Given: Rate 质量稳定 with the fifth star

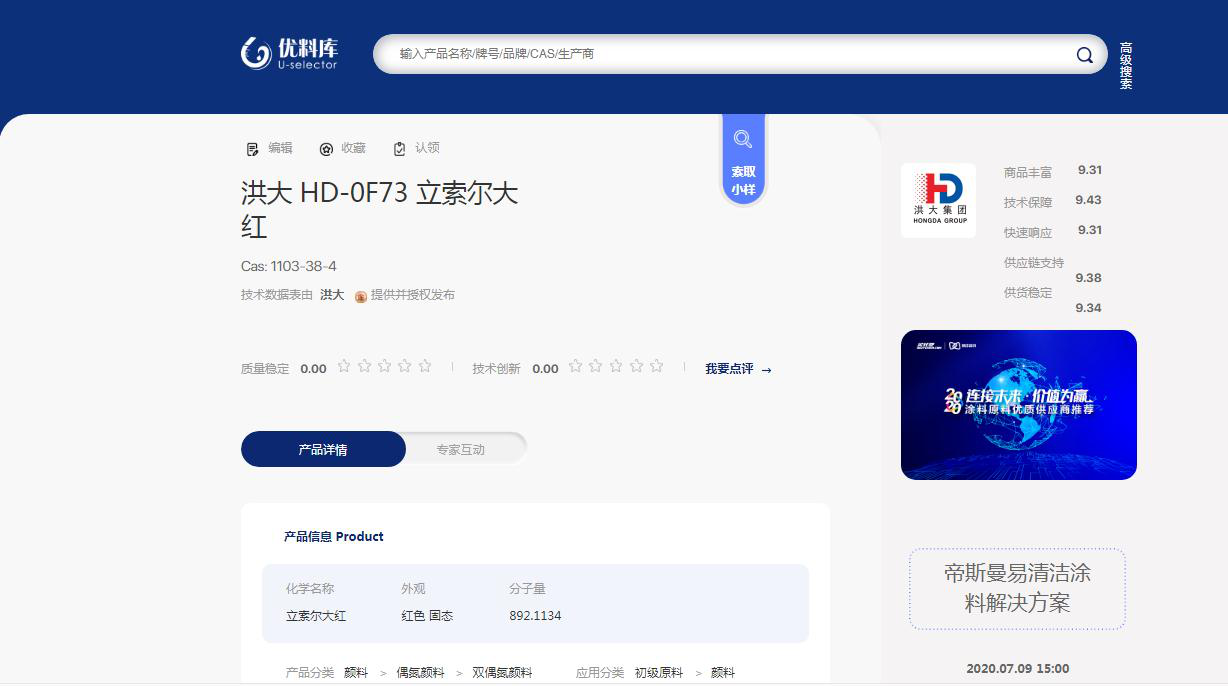Looking at the screenshot, I should point(425,366).
